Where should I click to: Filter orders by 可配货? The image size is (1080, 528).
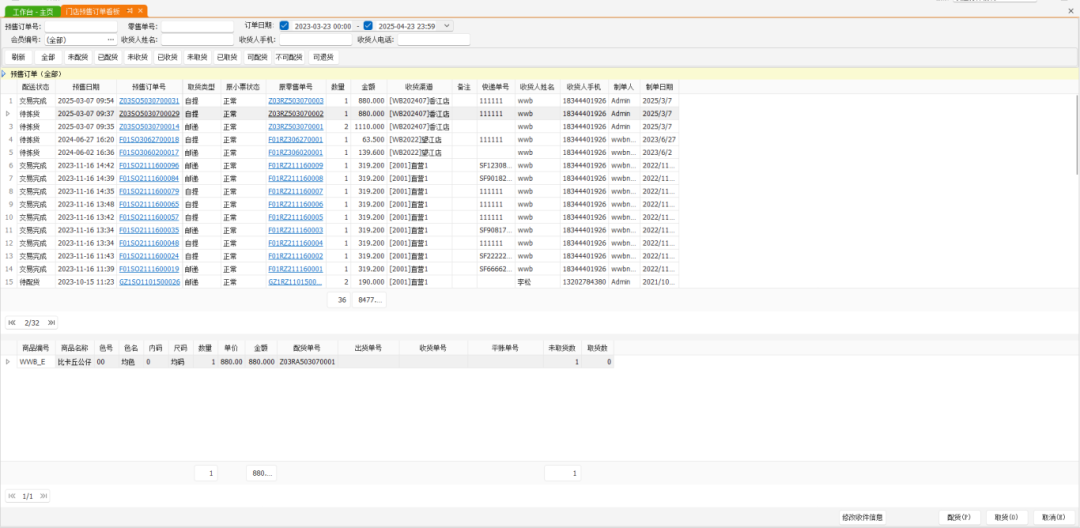pos(257,57)
